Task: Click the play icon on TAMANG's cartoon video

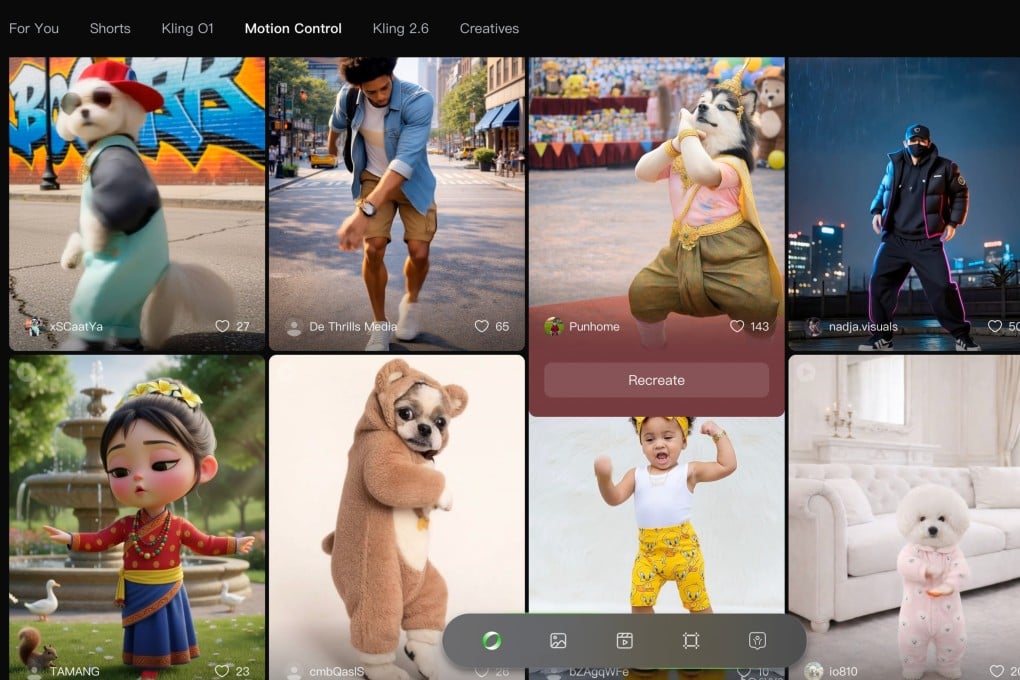Action: [x=23, y=371]
